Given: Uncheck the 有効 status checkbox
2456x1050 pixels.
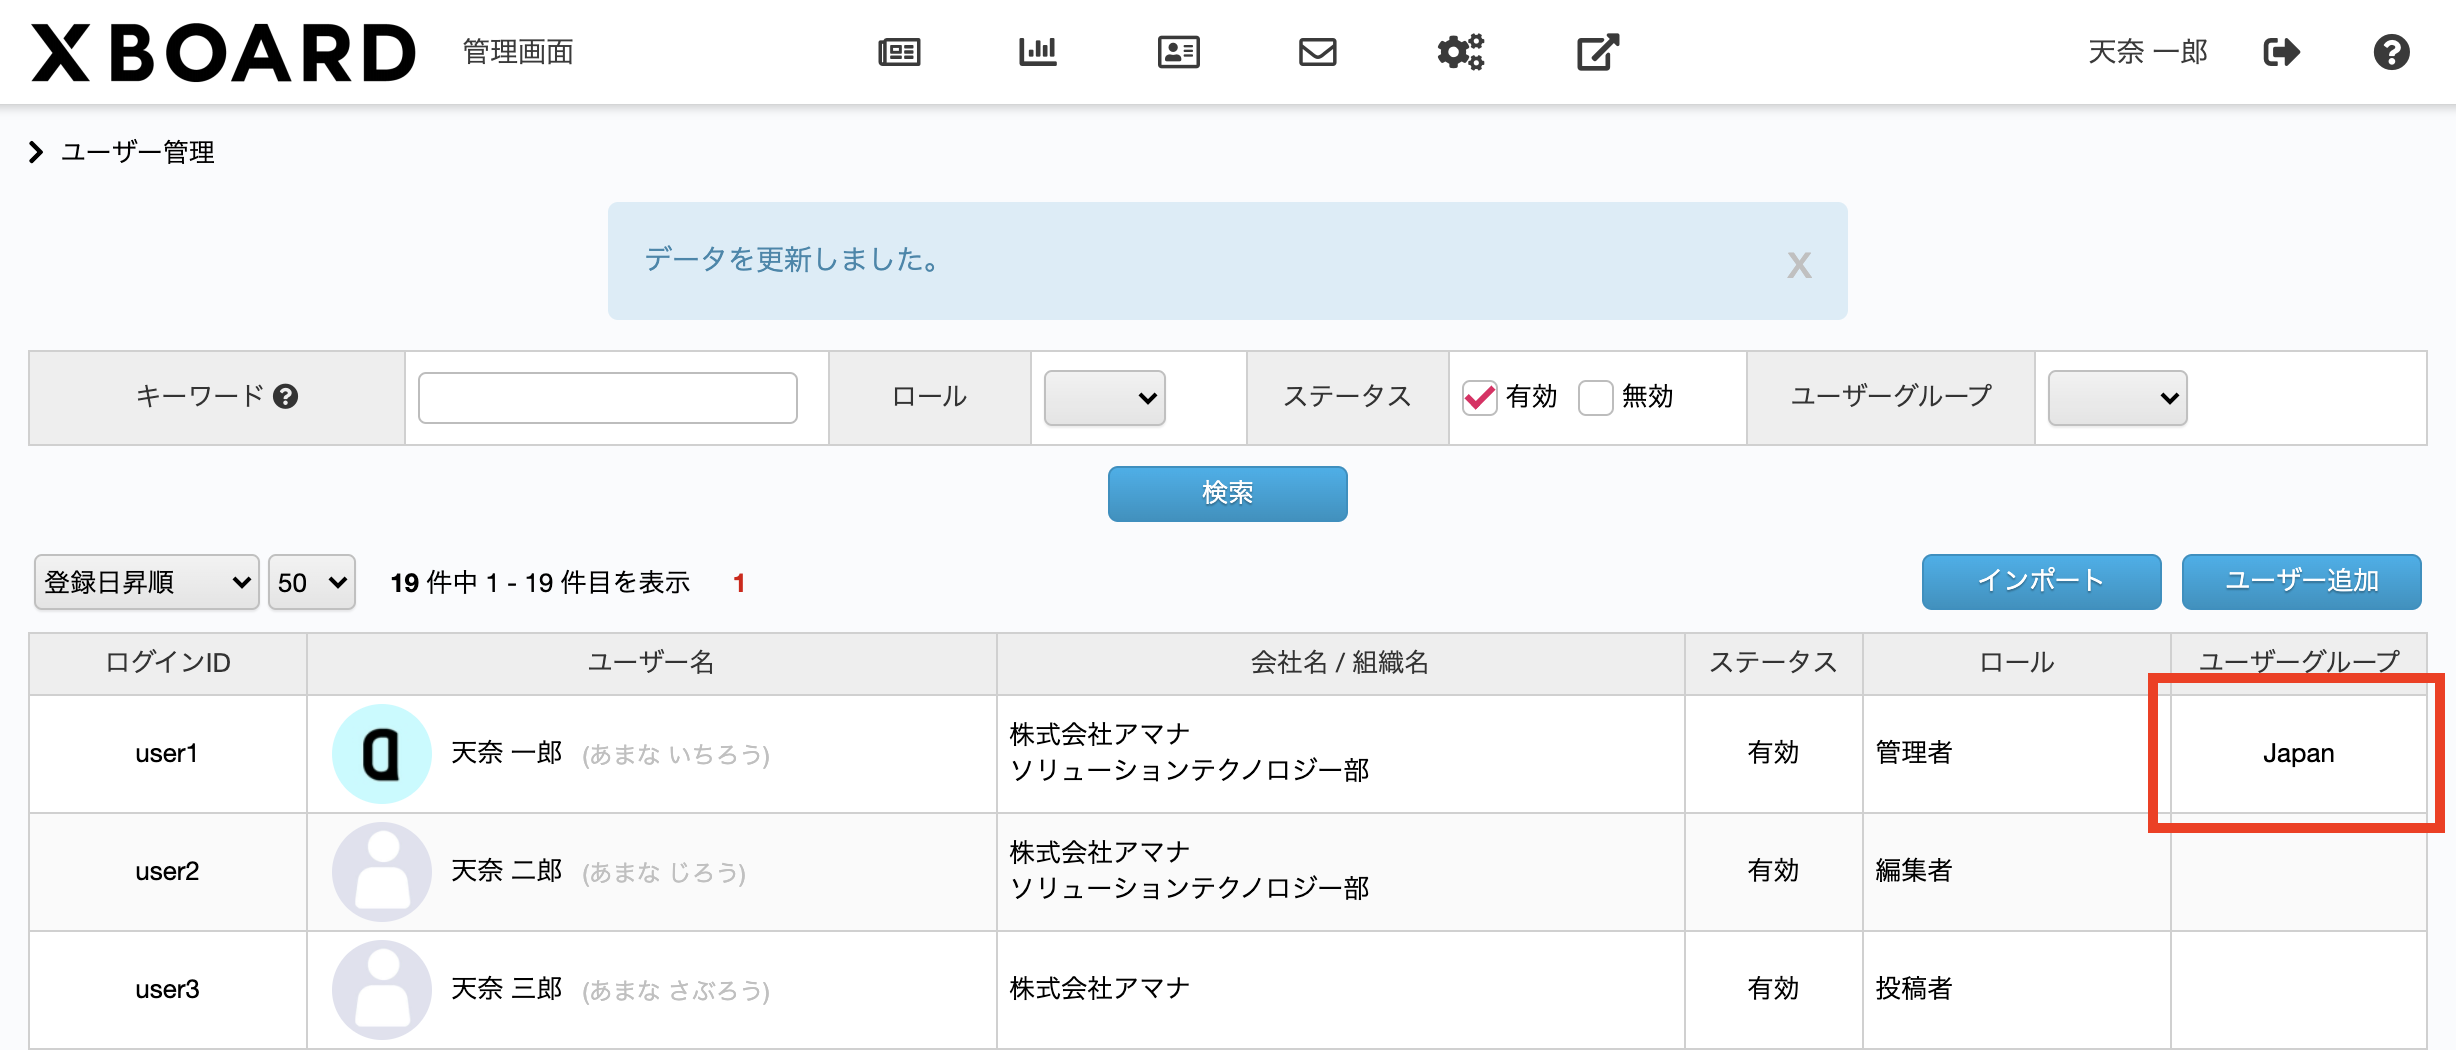Looking at the screenshot, I should click(x=1480, y=397).
